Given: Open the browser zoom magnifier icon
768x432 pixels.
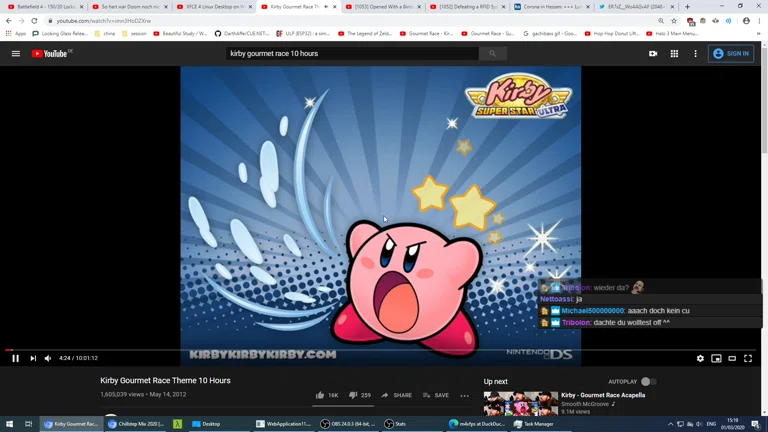Looking at the screenshot, I should click(x=661, y=21).
